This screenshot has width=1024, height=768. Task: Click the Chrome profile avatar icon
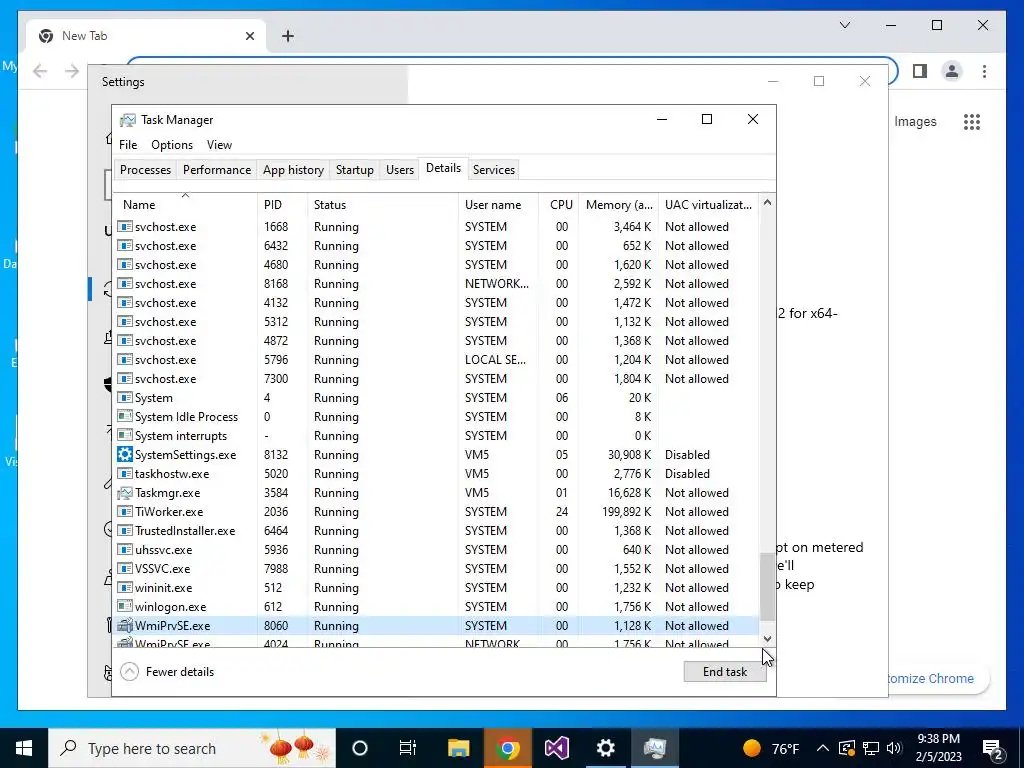(x=952, y=71)
